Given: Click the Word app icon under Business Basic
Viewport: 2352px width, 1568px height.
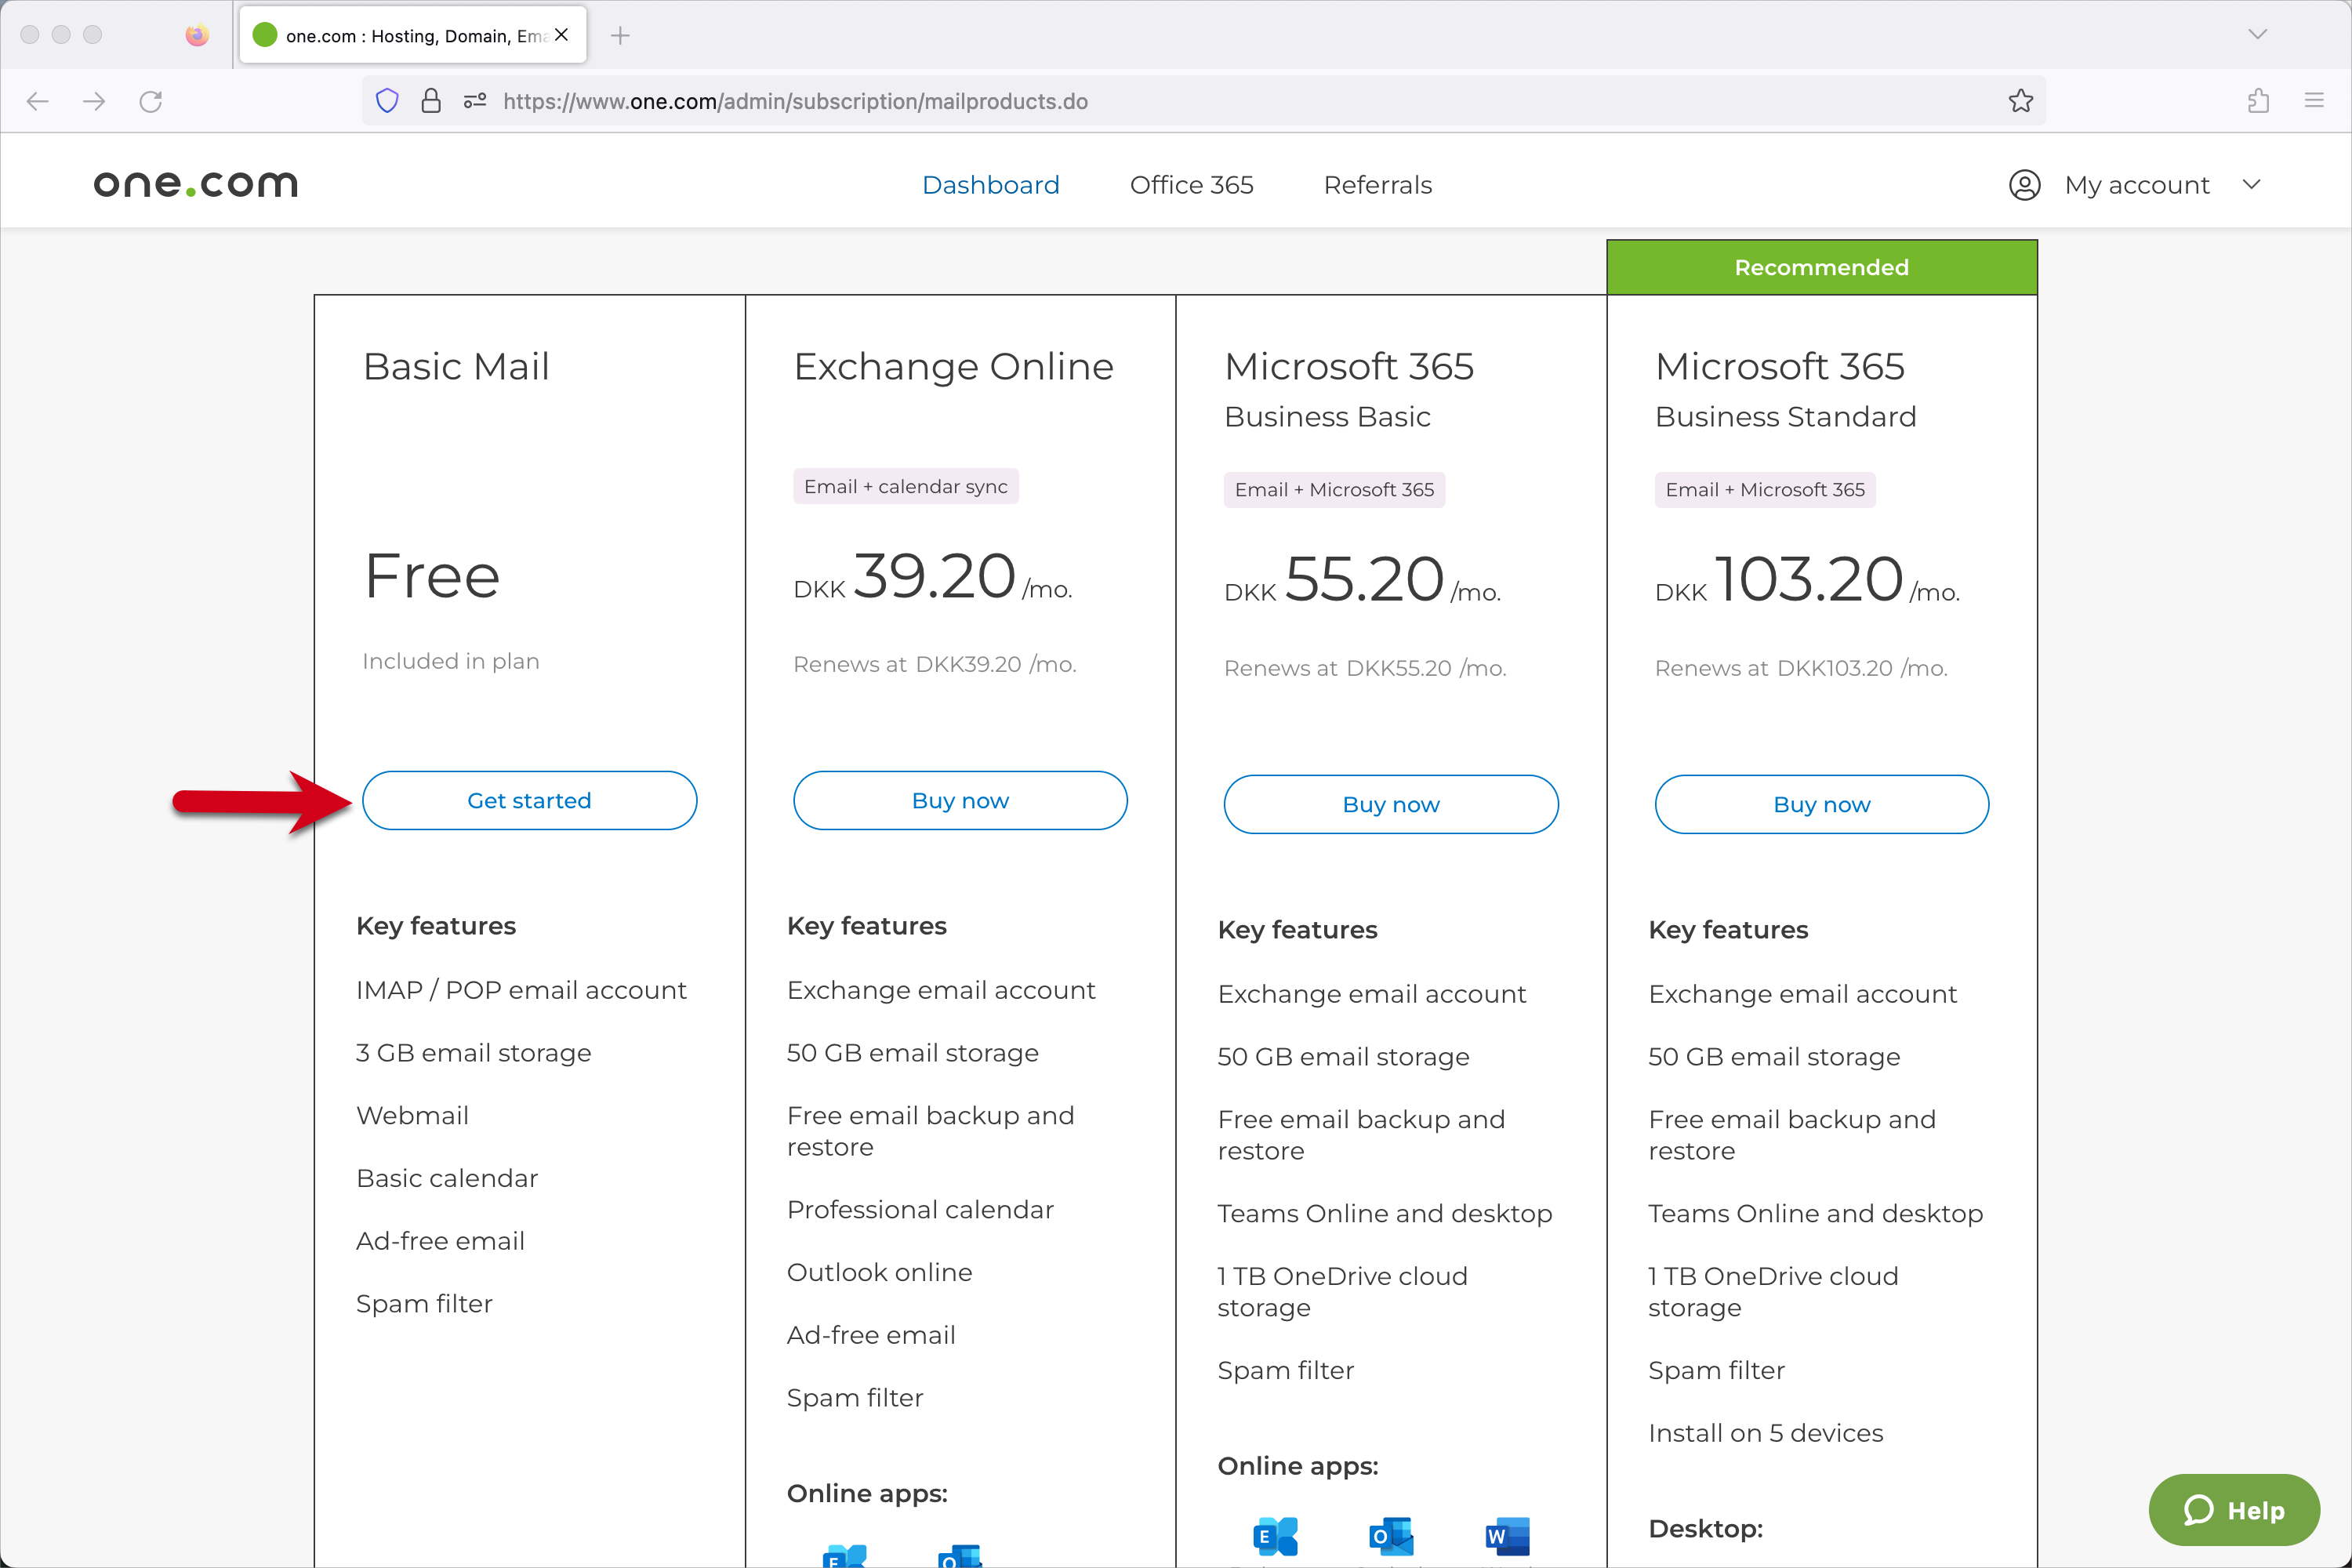Looking at the screenshot, I should (x=1508, y=1536).
